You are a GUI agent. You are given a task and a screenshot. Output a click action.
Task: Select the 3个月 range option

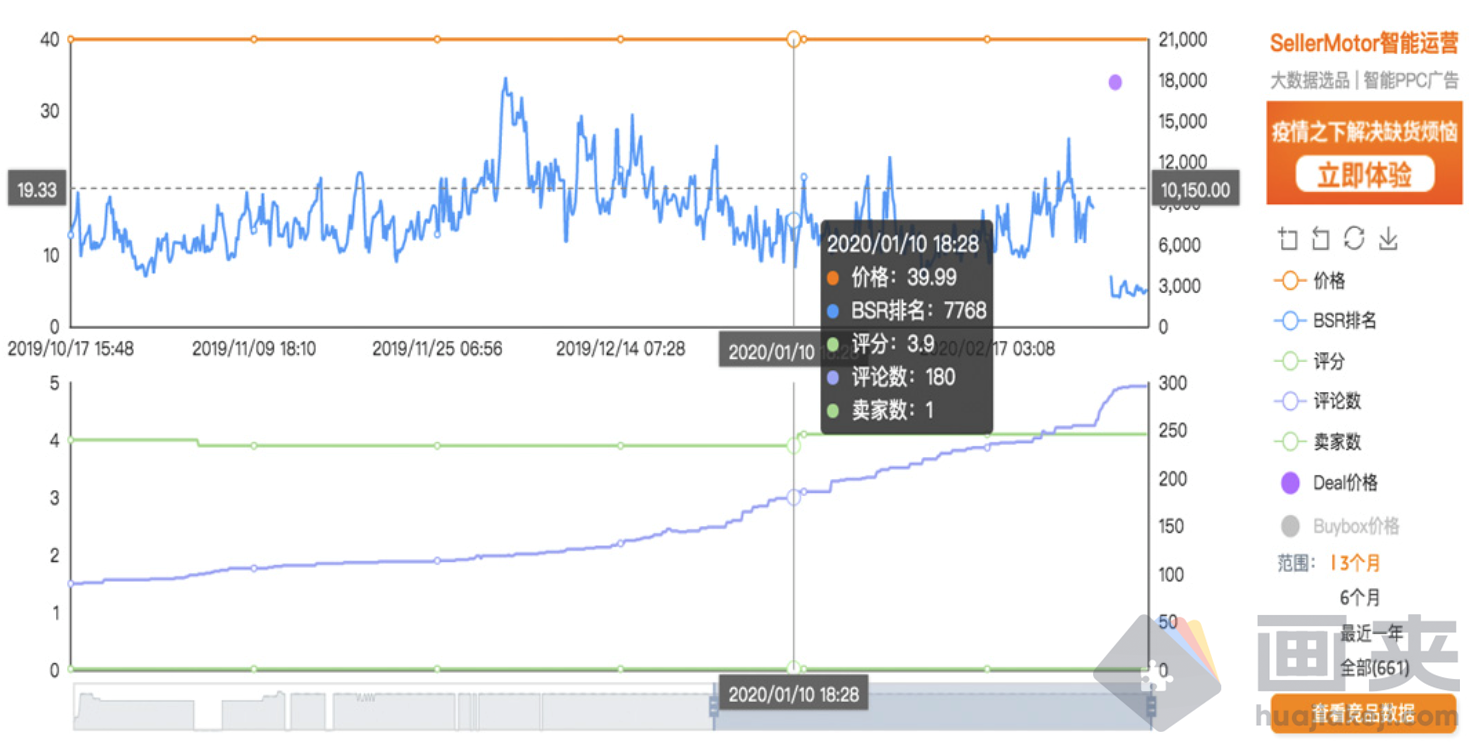click(x=1359, y=563)
